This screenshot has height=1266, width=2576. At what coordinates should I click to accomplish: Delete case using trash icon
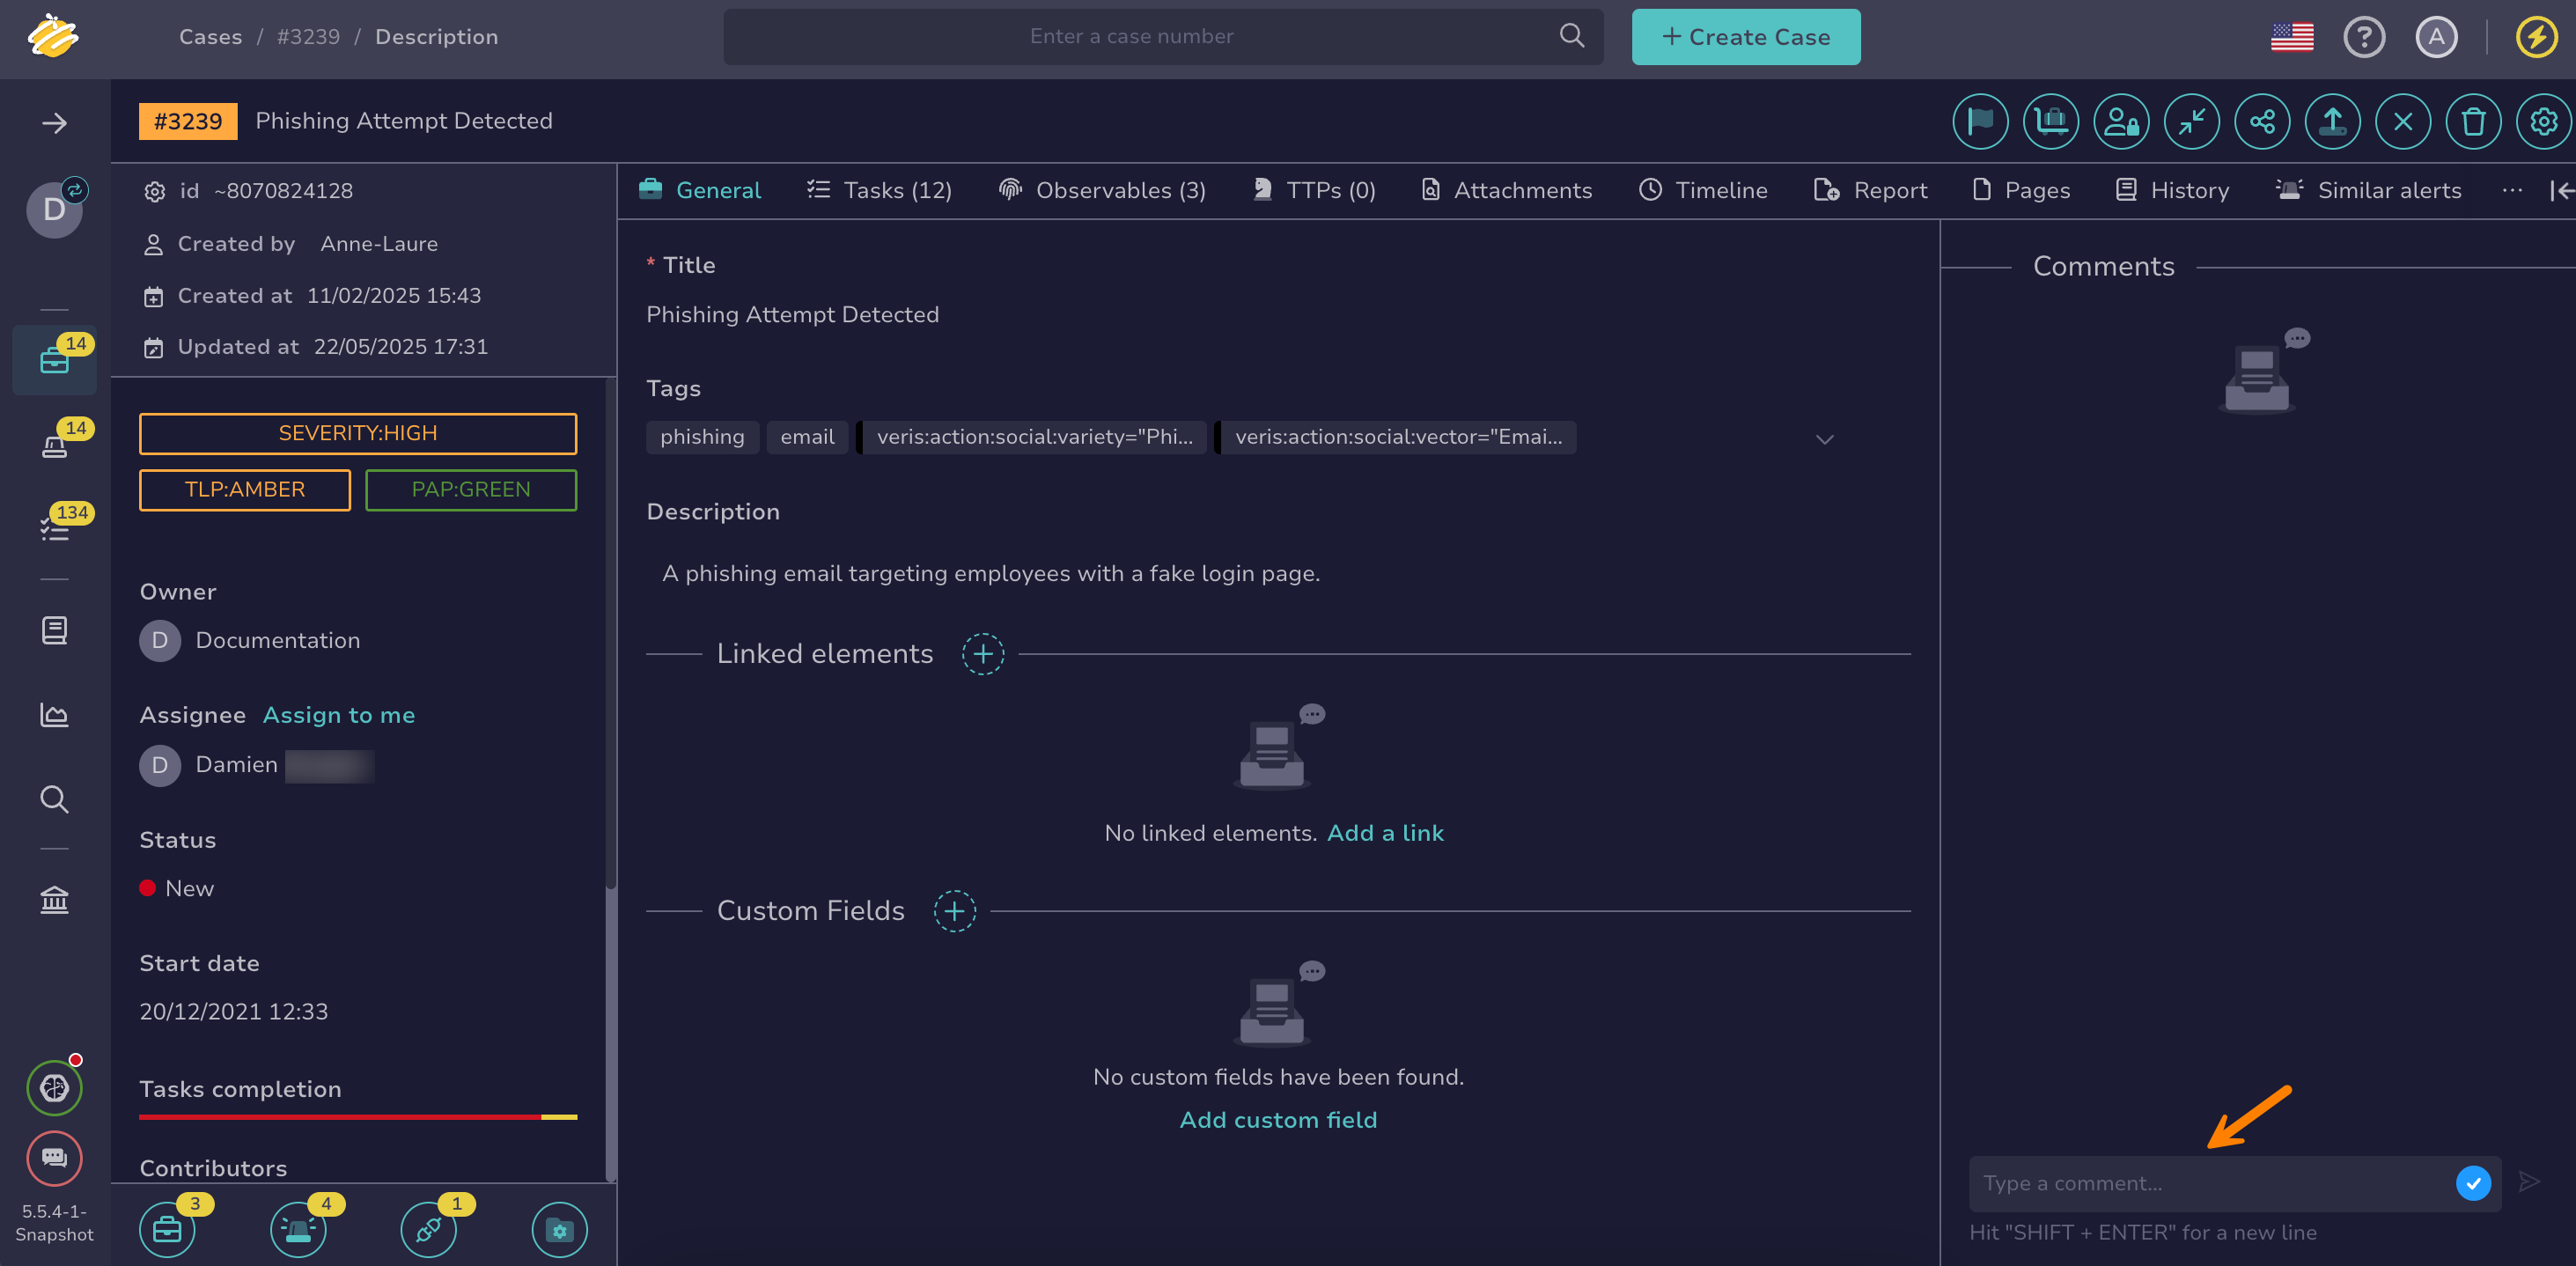2472,122
